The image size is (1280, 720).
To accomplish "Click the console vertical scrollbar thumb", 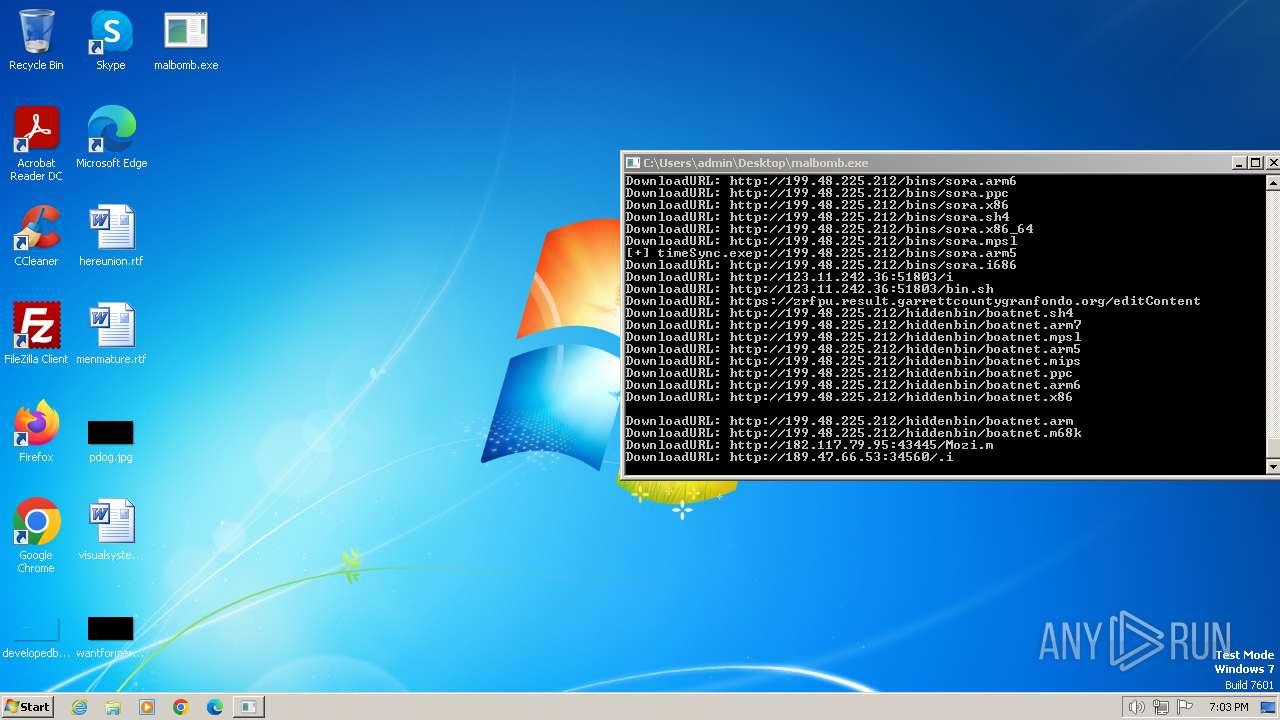I will coord(1272,449).
